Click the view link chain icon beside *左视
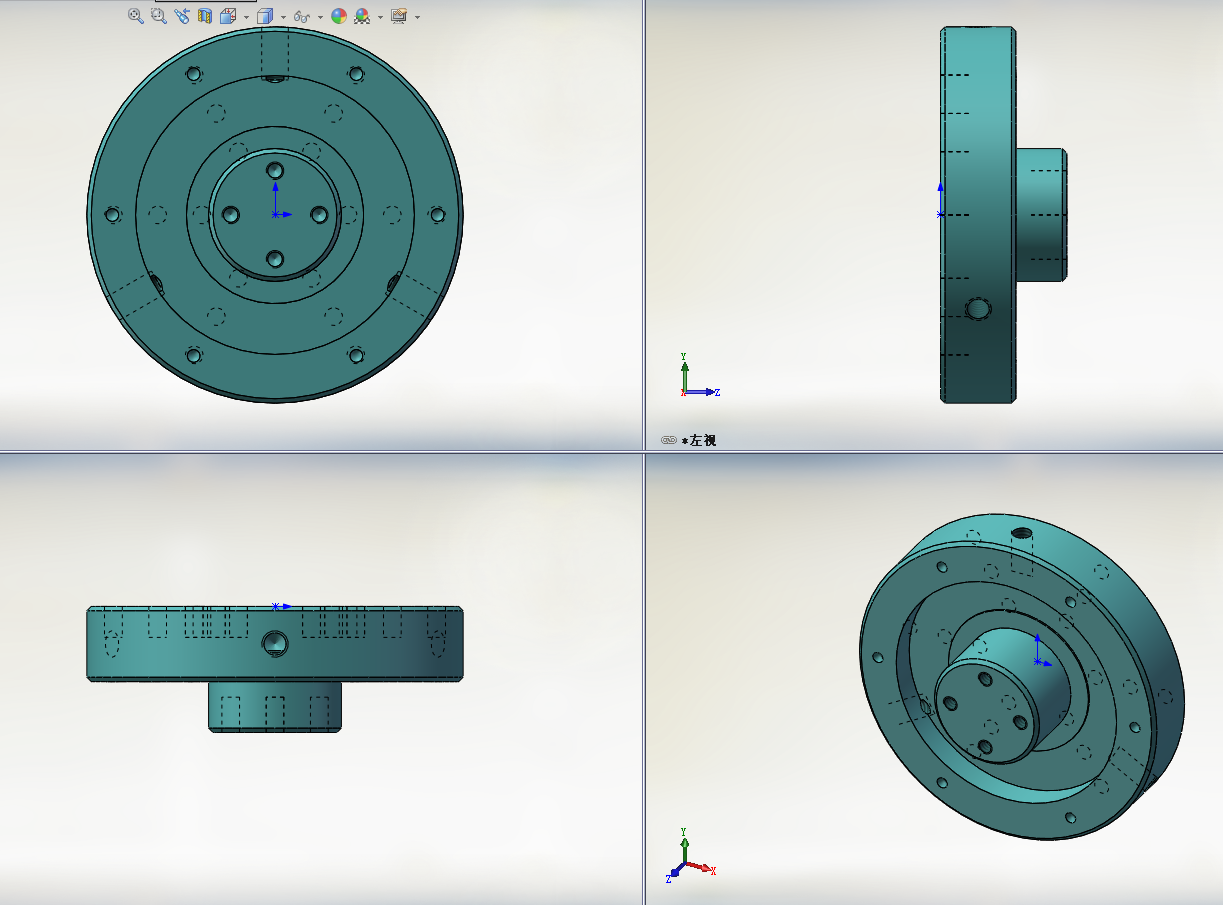 click(669, 440)
